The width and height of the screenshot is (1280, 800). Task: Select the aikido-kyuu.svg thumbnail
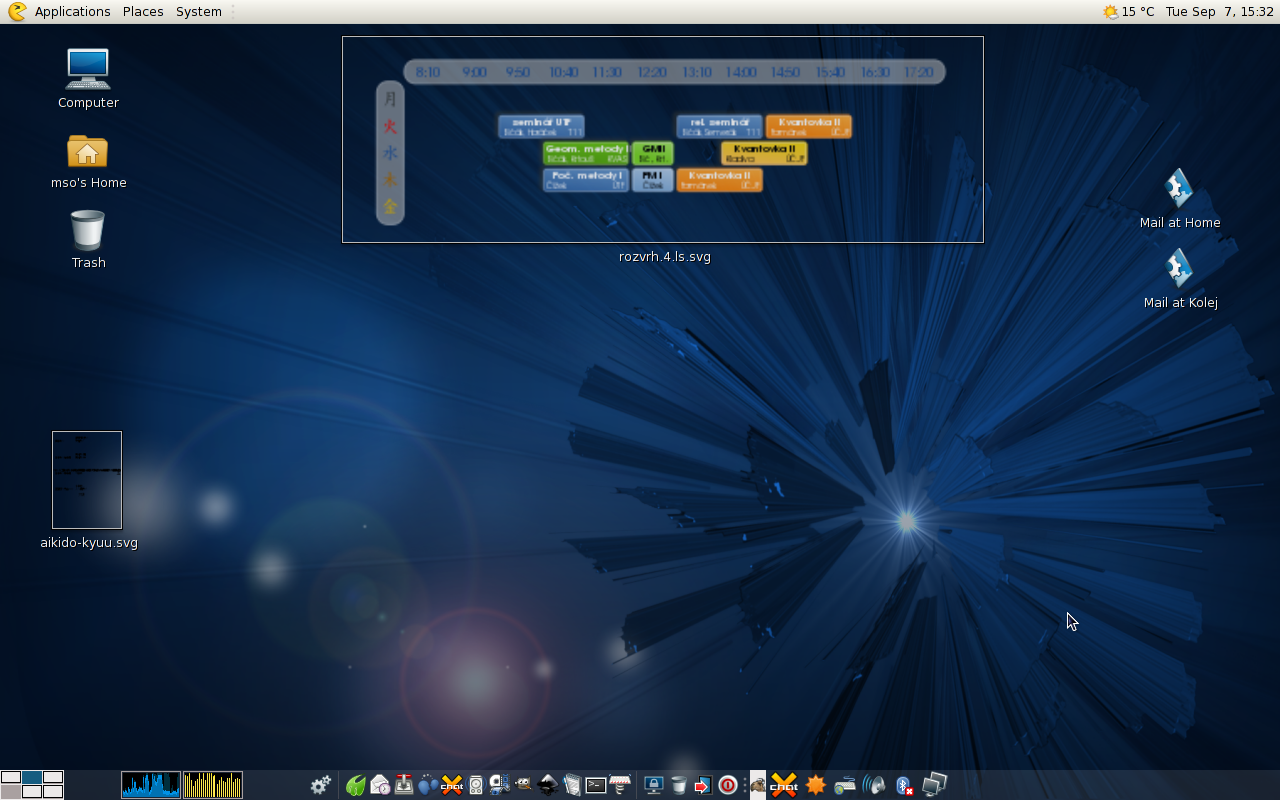[87, 480]
